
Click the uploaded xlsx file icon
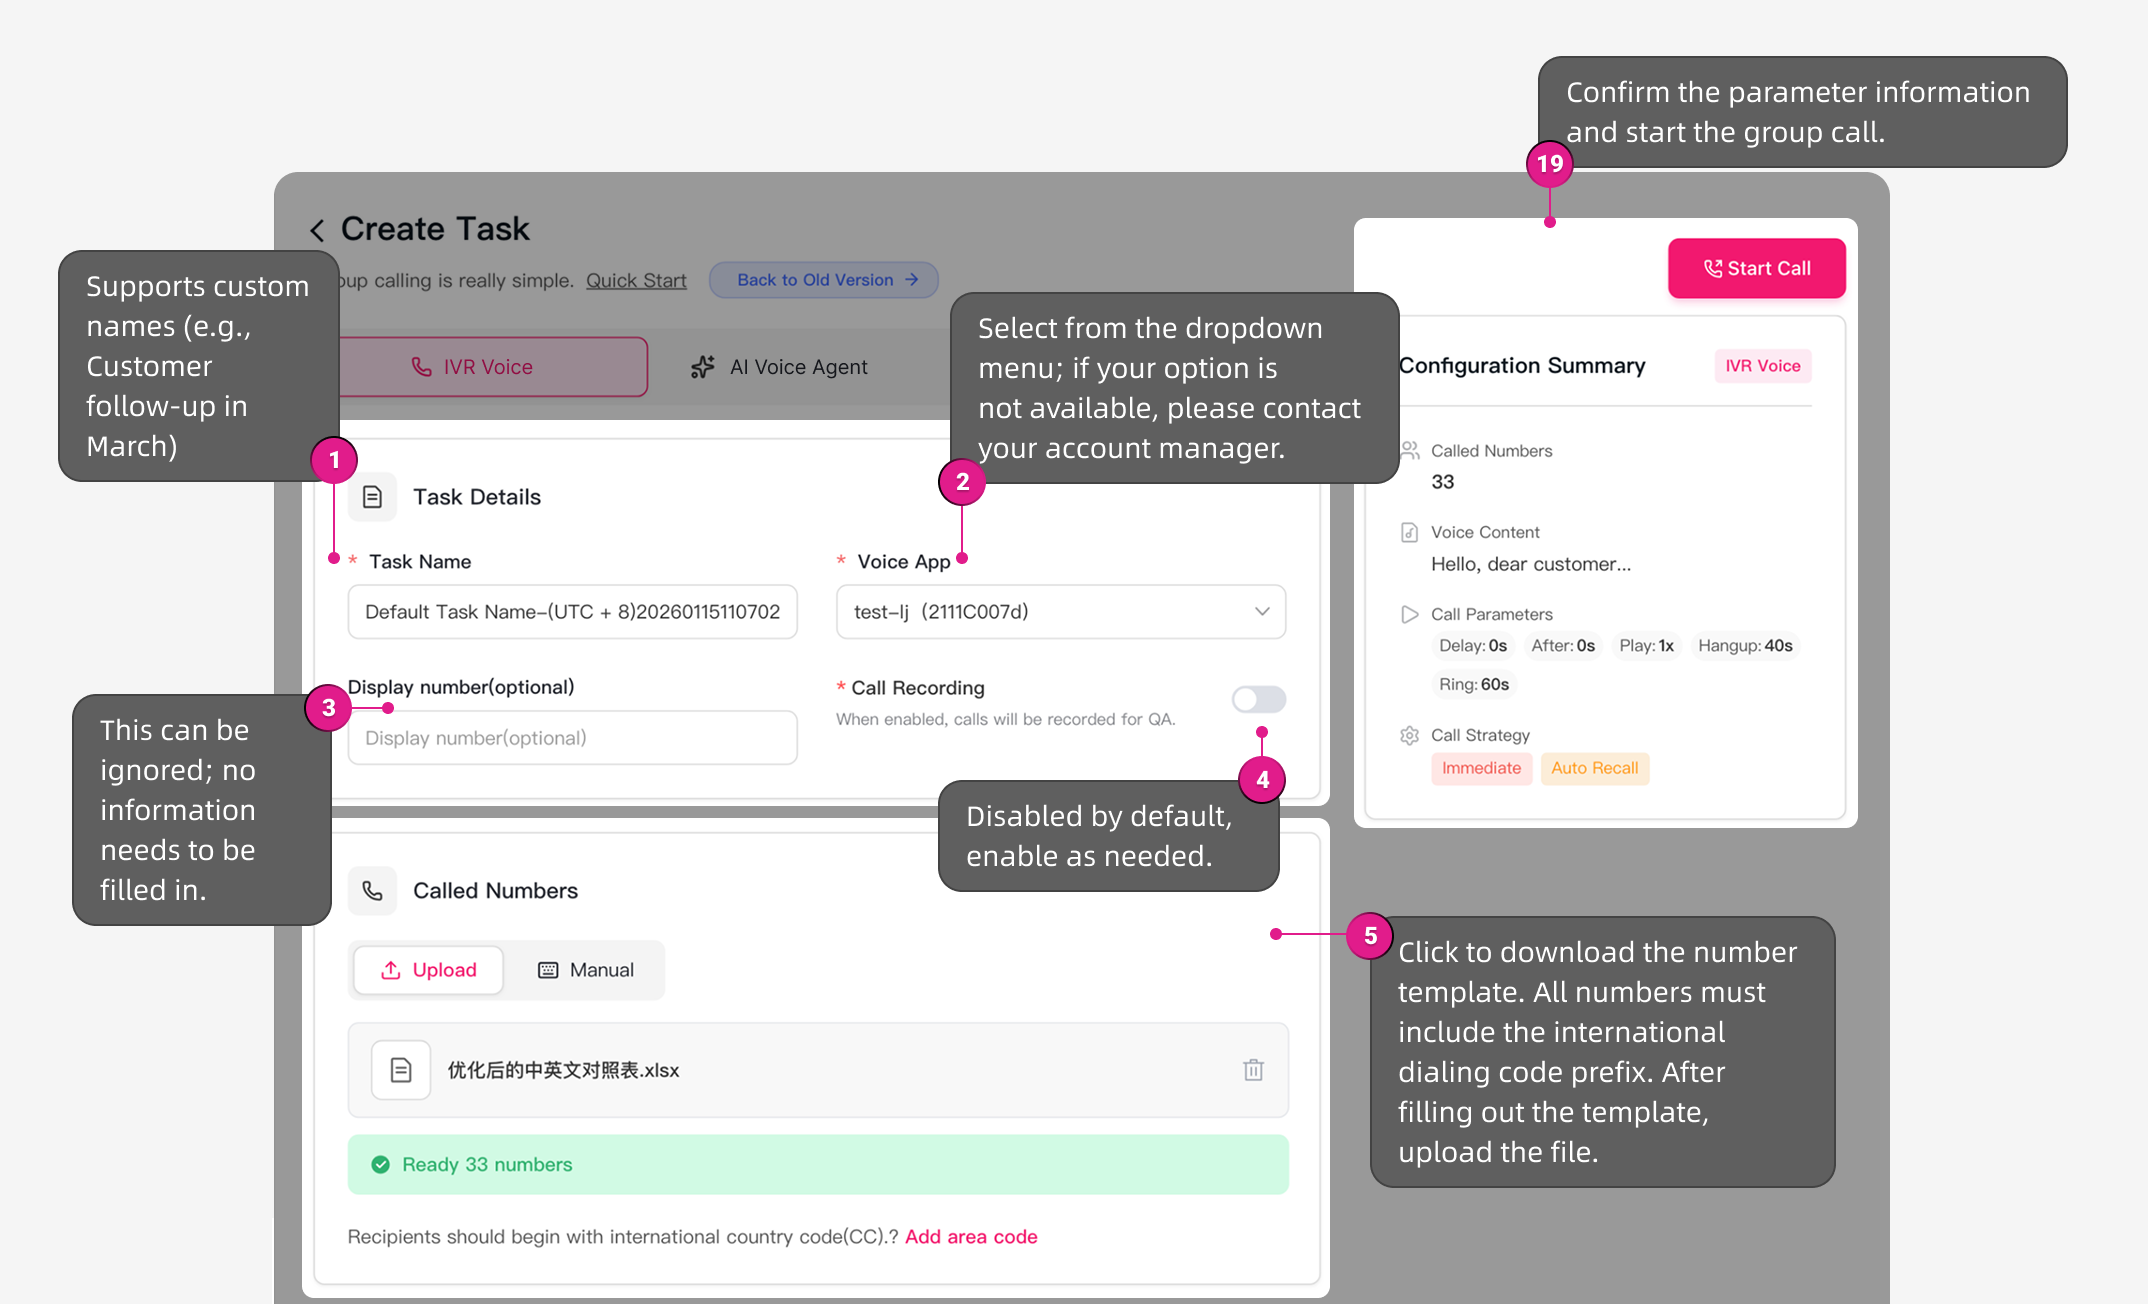pos(401,1070)
